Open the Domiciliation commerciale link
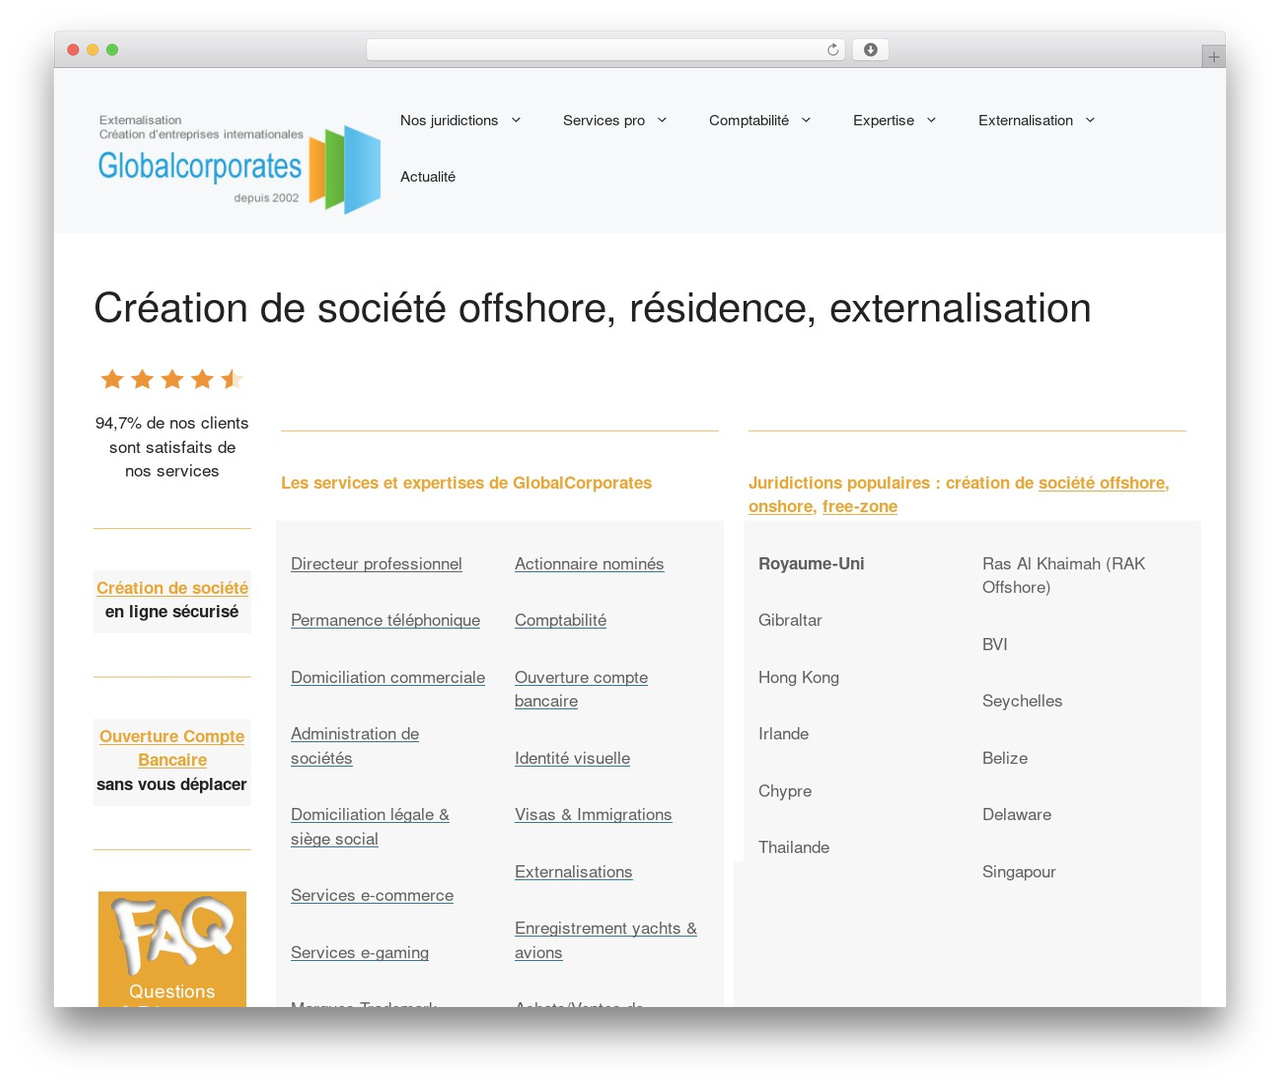The image size is (1280, 1084). pos(388,677)
